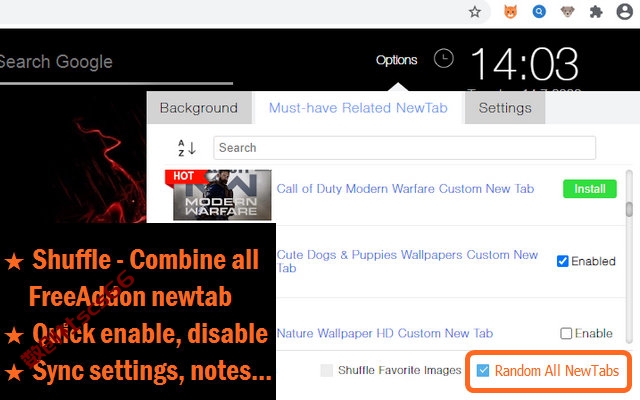The width and height of the screenshot is (640, 400).
Task: Check Enable for Nature Wallpaper HD
Action: (566, 333)
